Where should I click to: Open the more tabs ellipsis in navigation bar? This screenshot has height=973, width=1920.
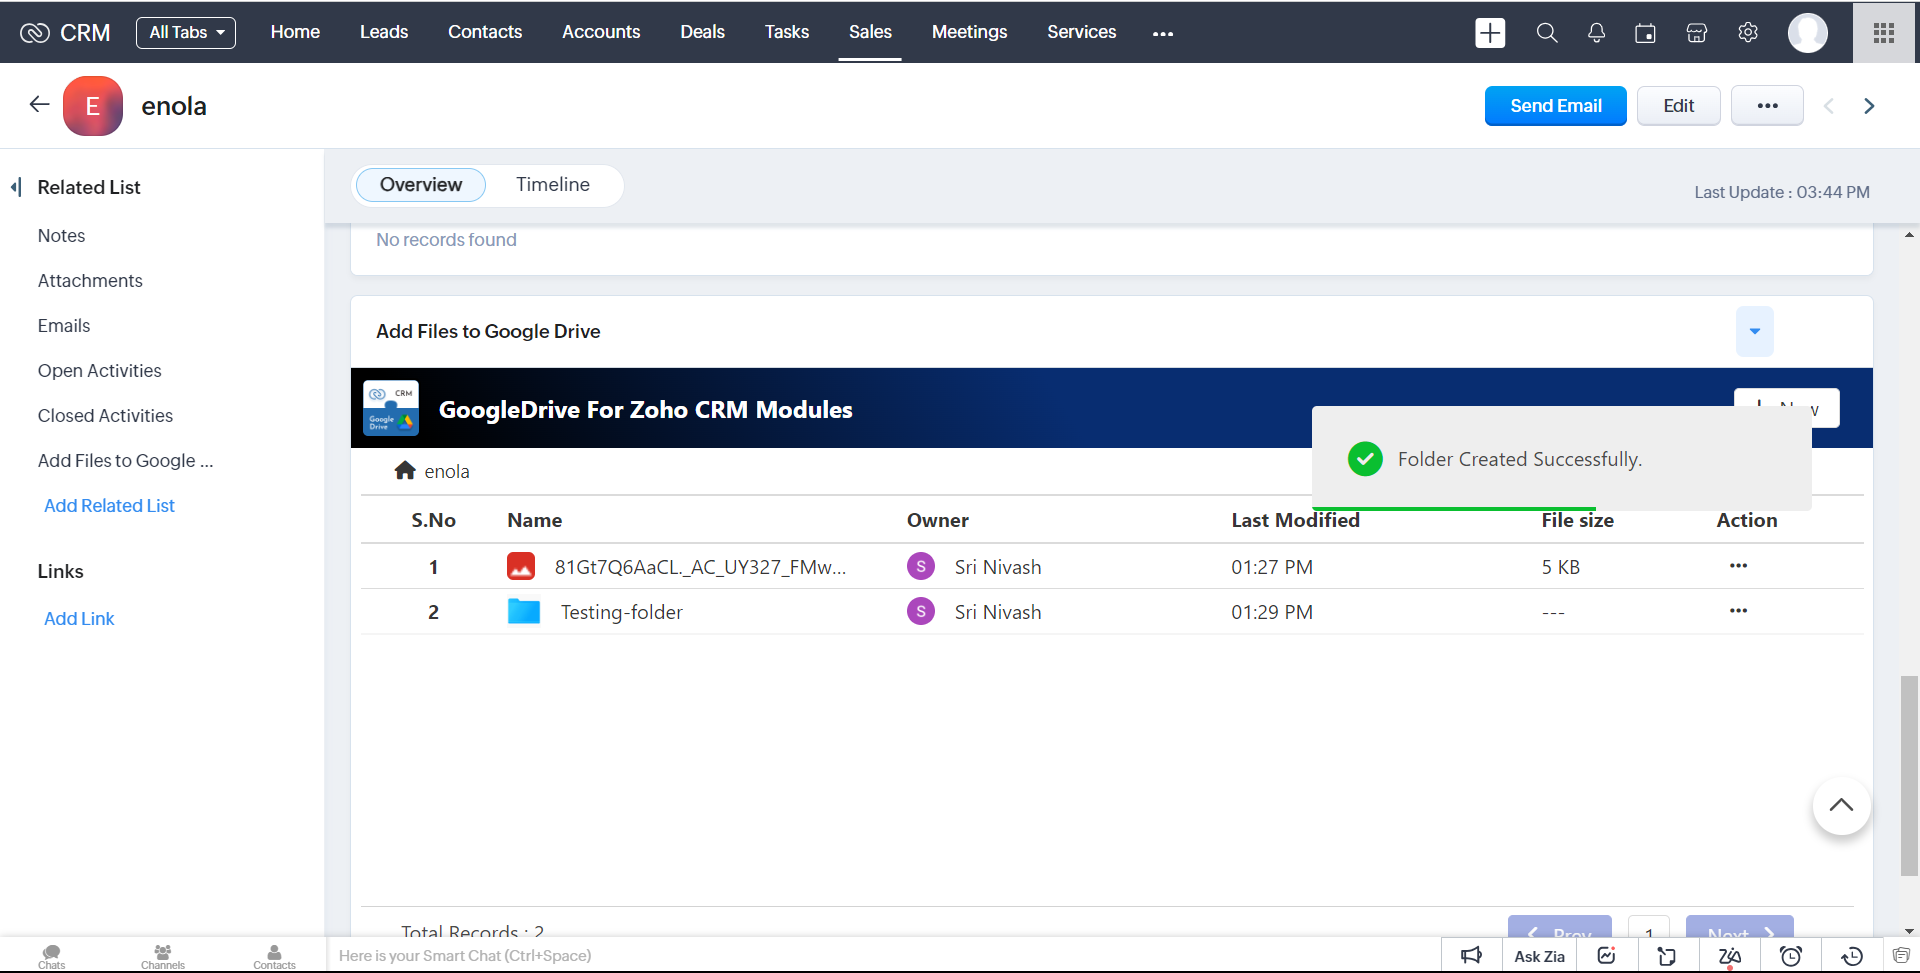pos(1162,33)
